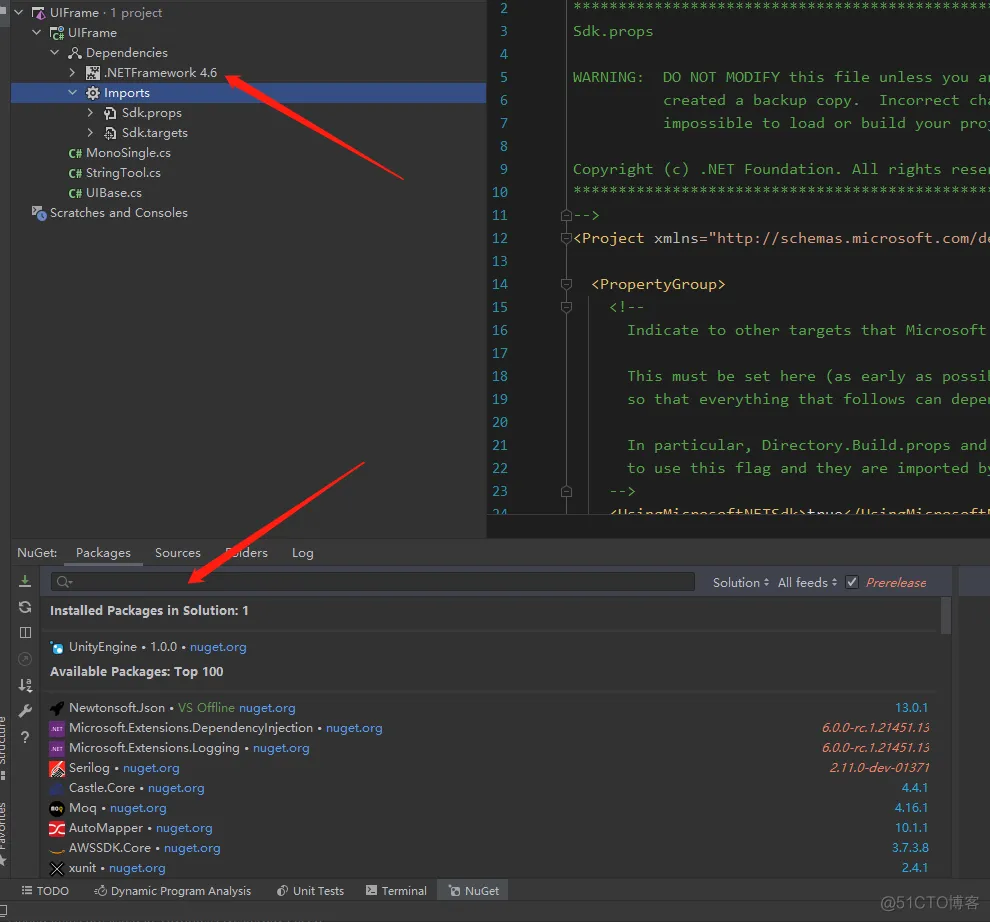
Task: Collapse the UIFrame project node
Action: coord(37,32)
